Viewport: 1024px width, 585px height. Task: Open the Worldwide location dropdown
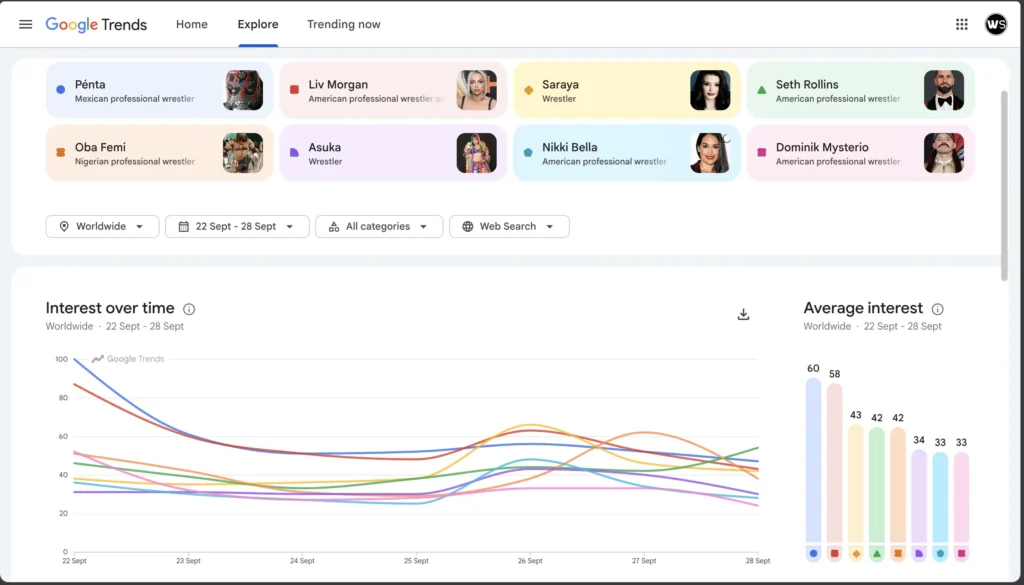[x=103, y=227]
